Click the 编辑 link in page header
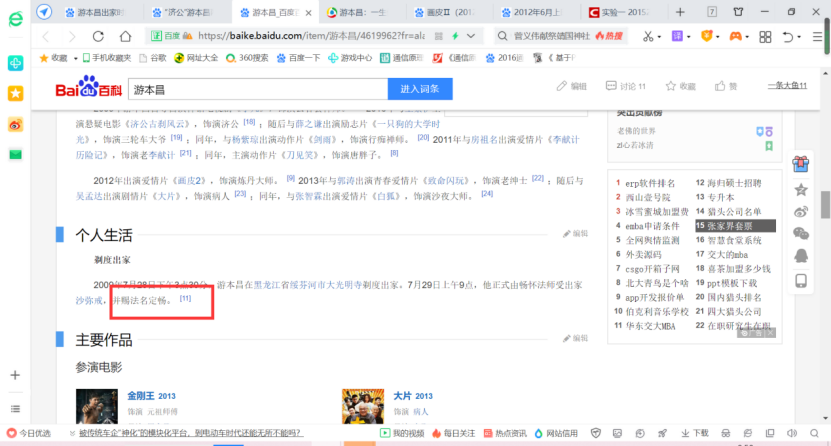This screenshot has height=446, width=831. [571, 86]
